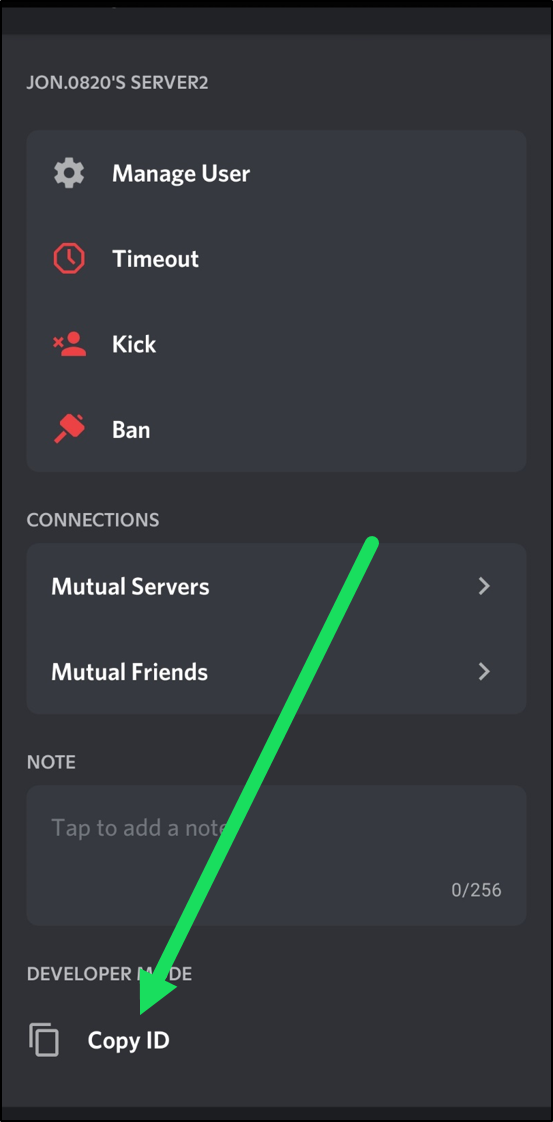Select the Ban text label
The width and height of the screenshot is (553, 1122).
pyautogui.click(x=131, y=429)
